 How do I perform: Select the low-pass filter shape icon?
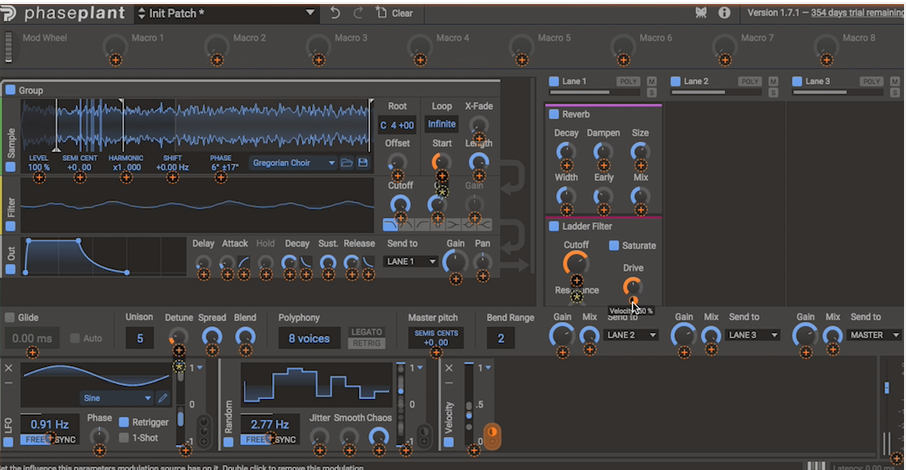coord(390,224)
